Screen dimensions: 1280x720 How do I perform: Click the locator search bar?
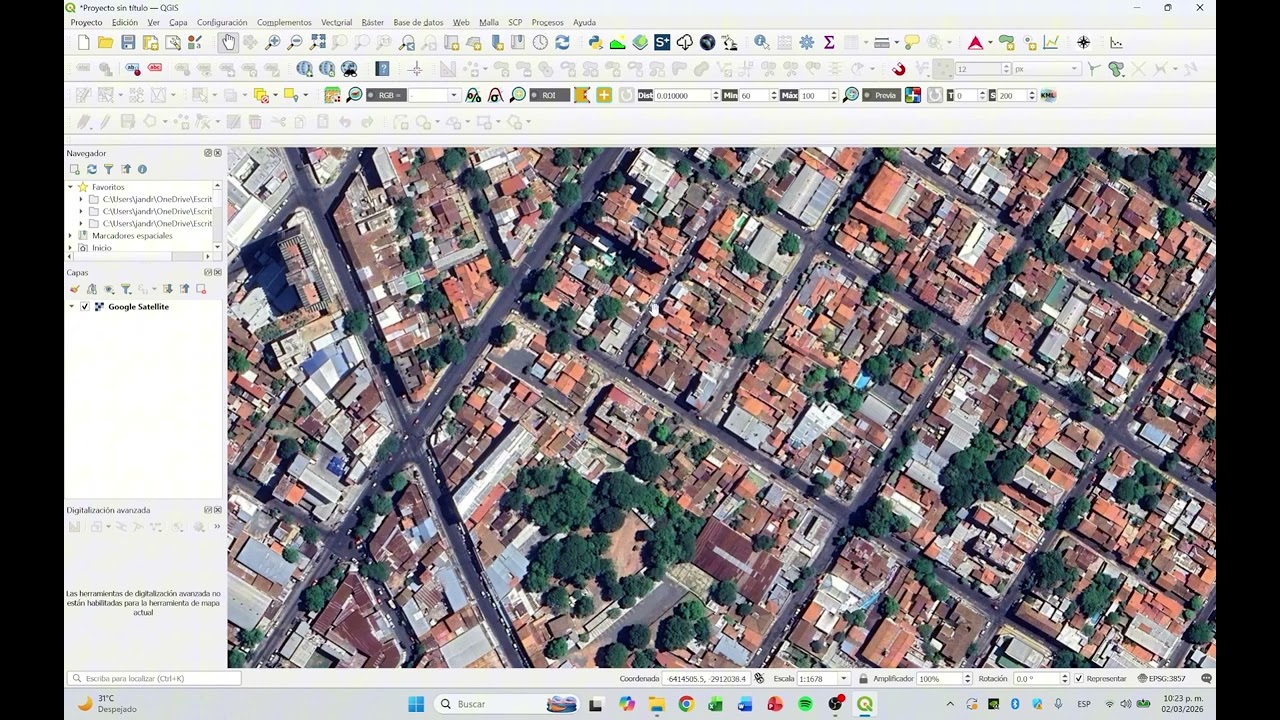(x=154, y=678)
